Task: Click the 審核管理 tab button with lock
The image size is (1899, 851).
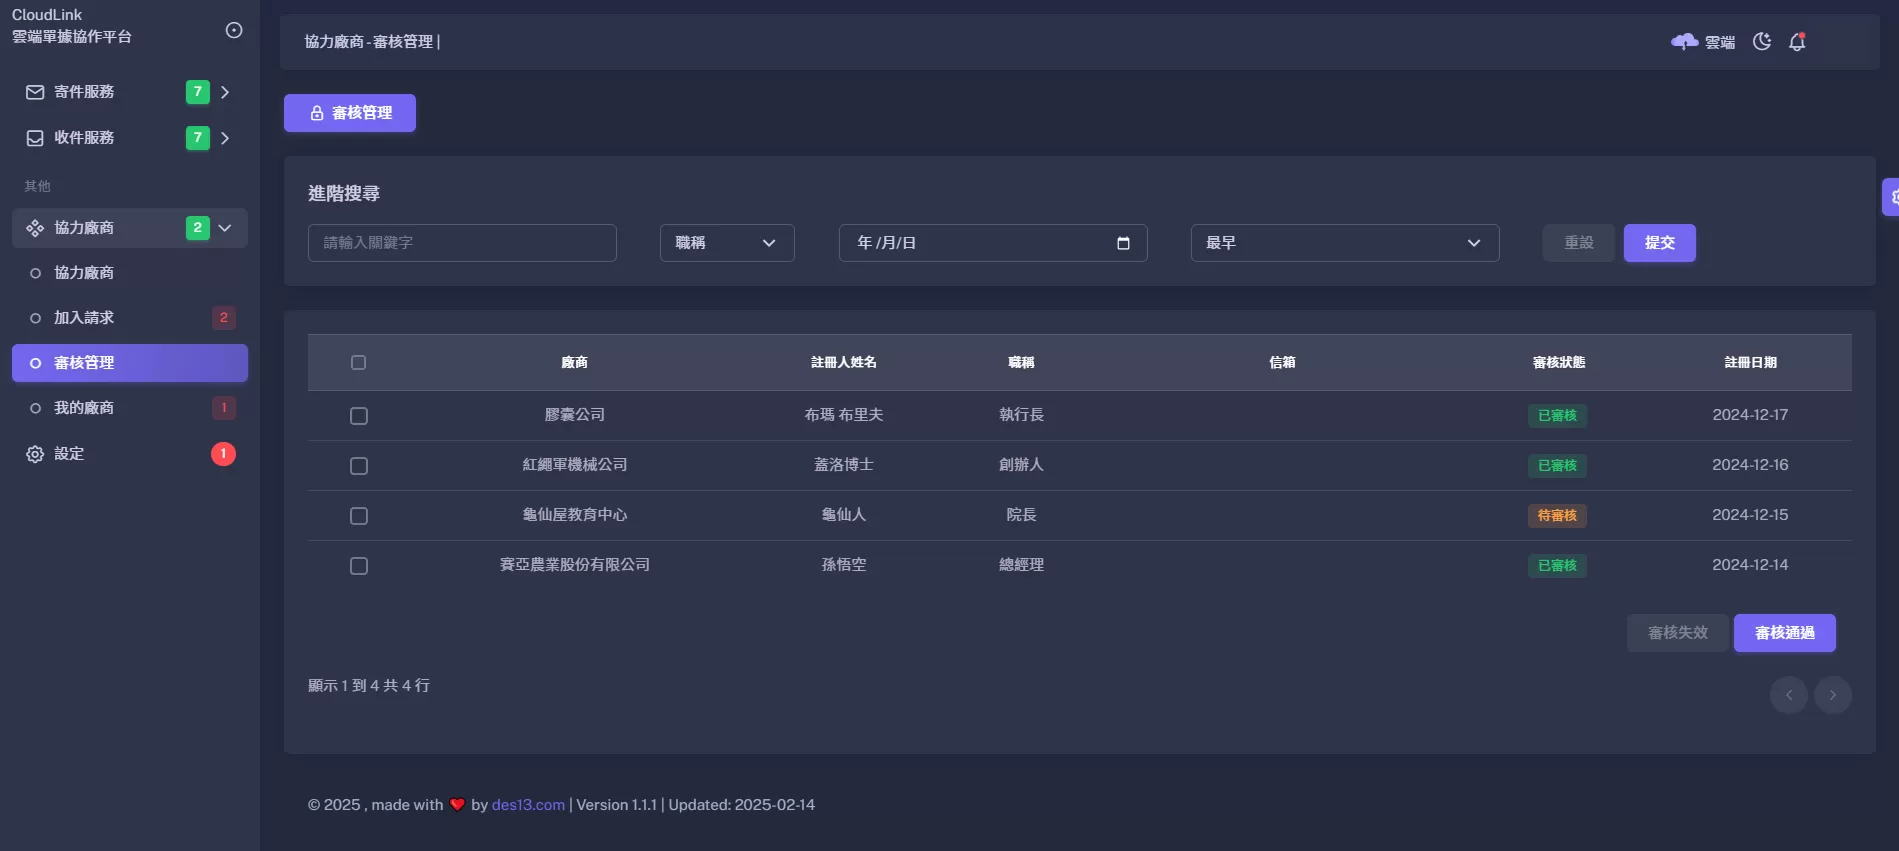Action: coord(350,113)
